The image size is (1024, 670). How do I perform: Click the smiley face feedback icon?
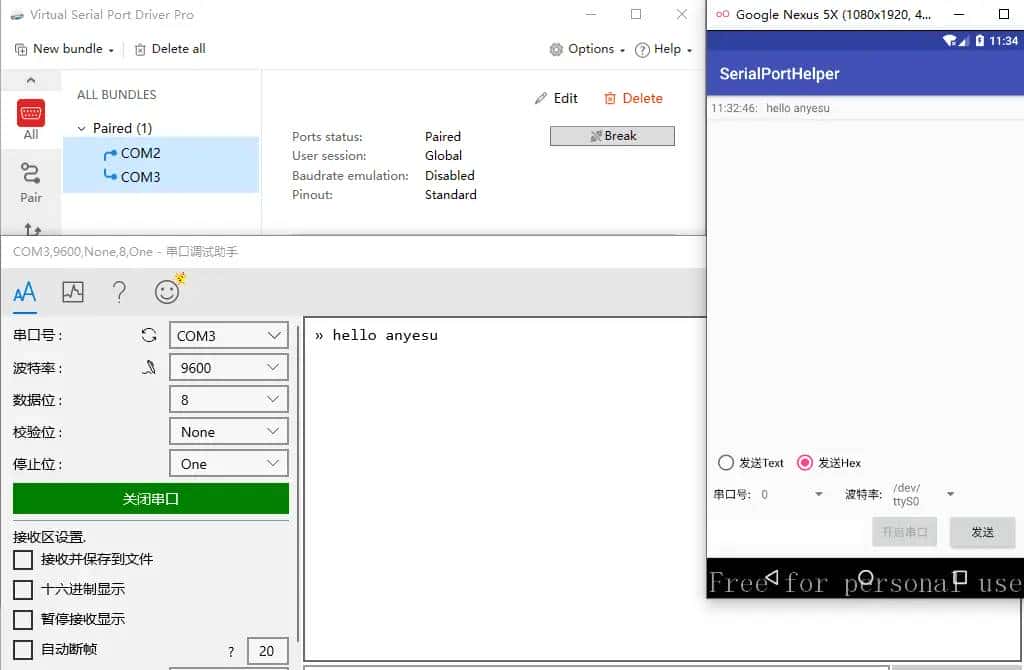[x=167, y=291]
